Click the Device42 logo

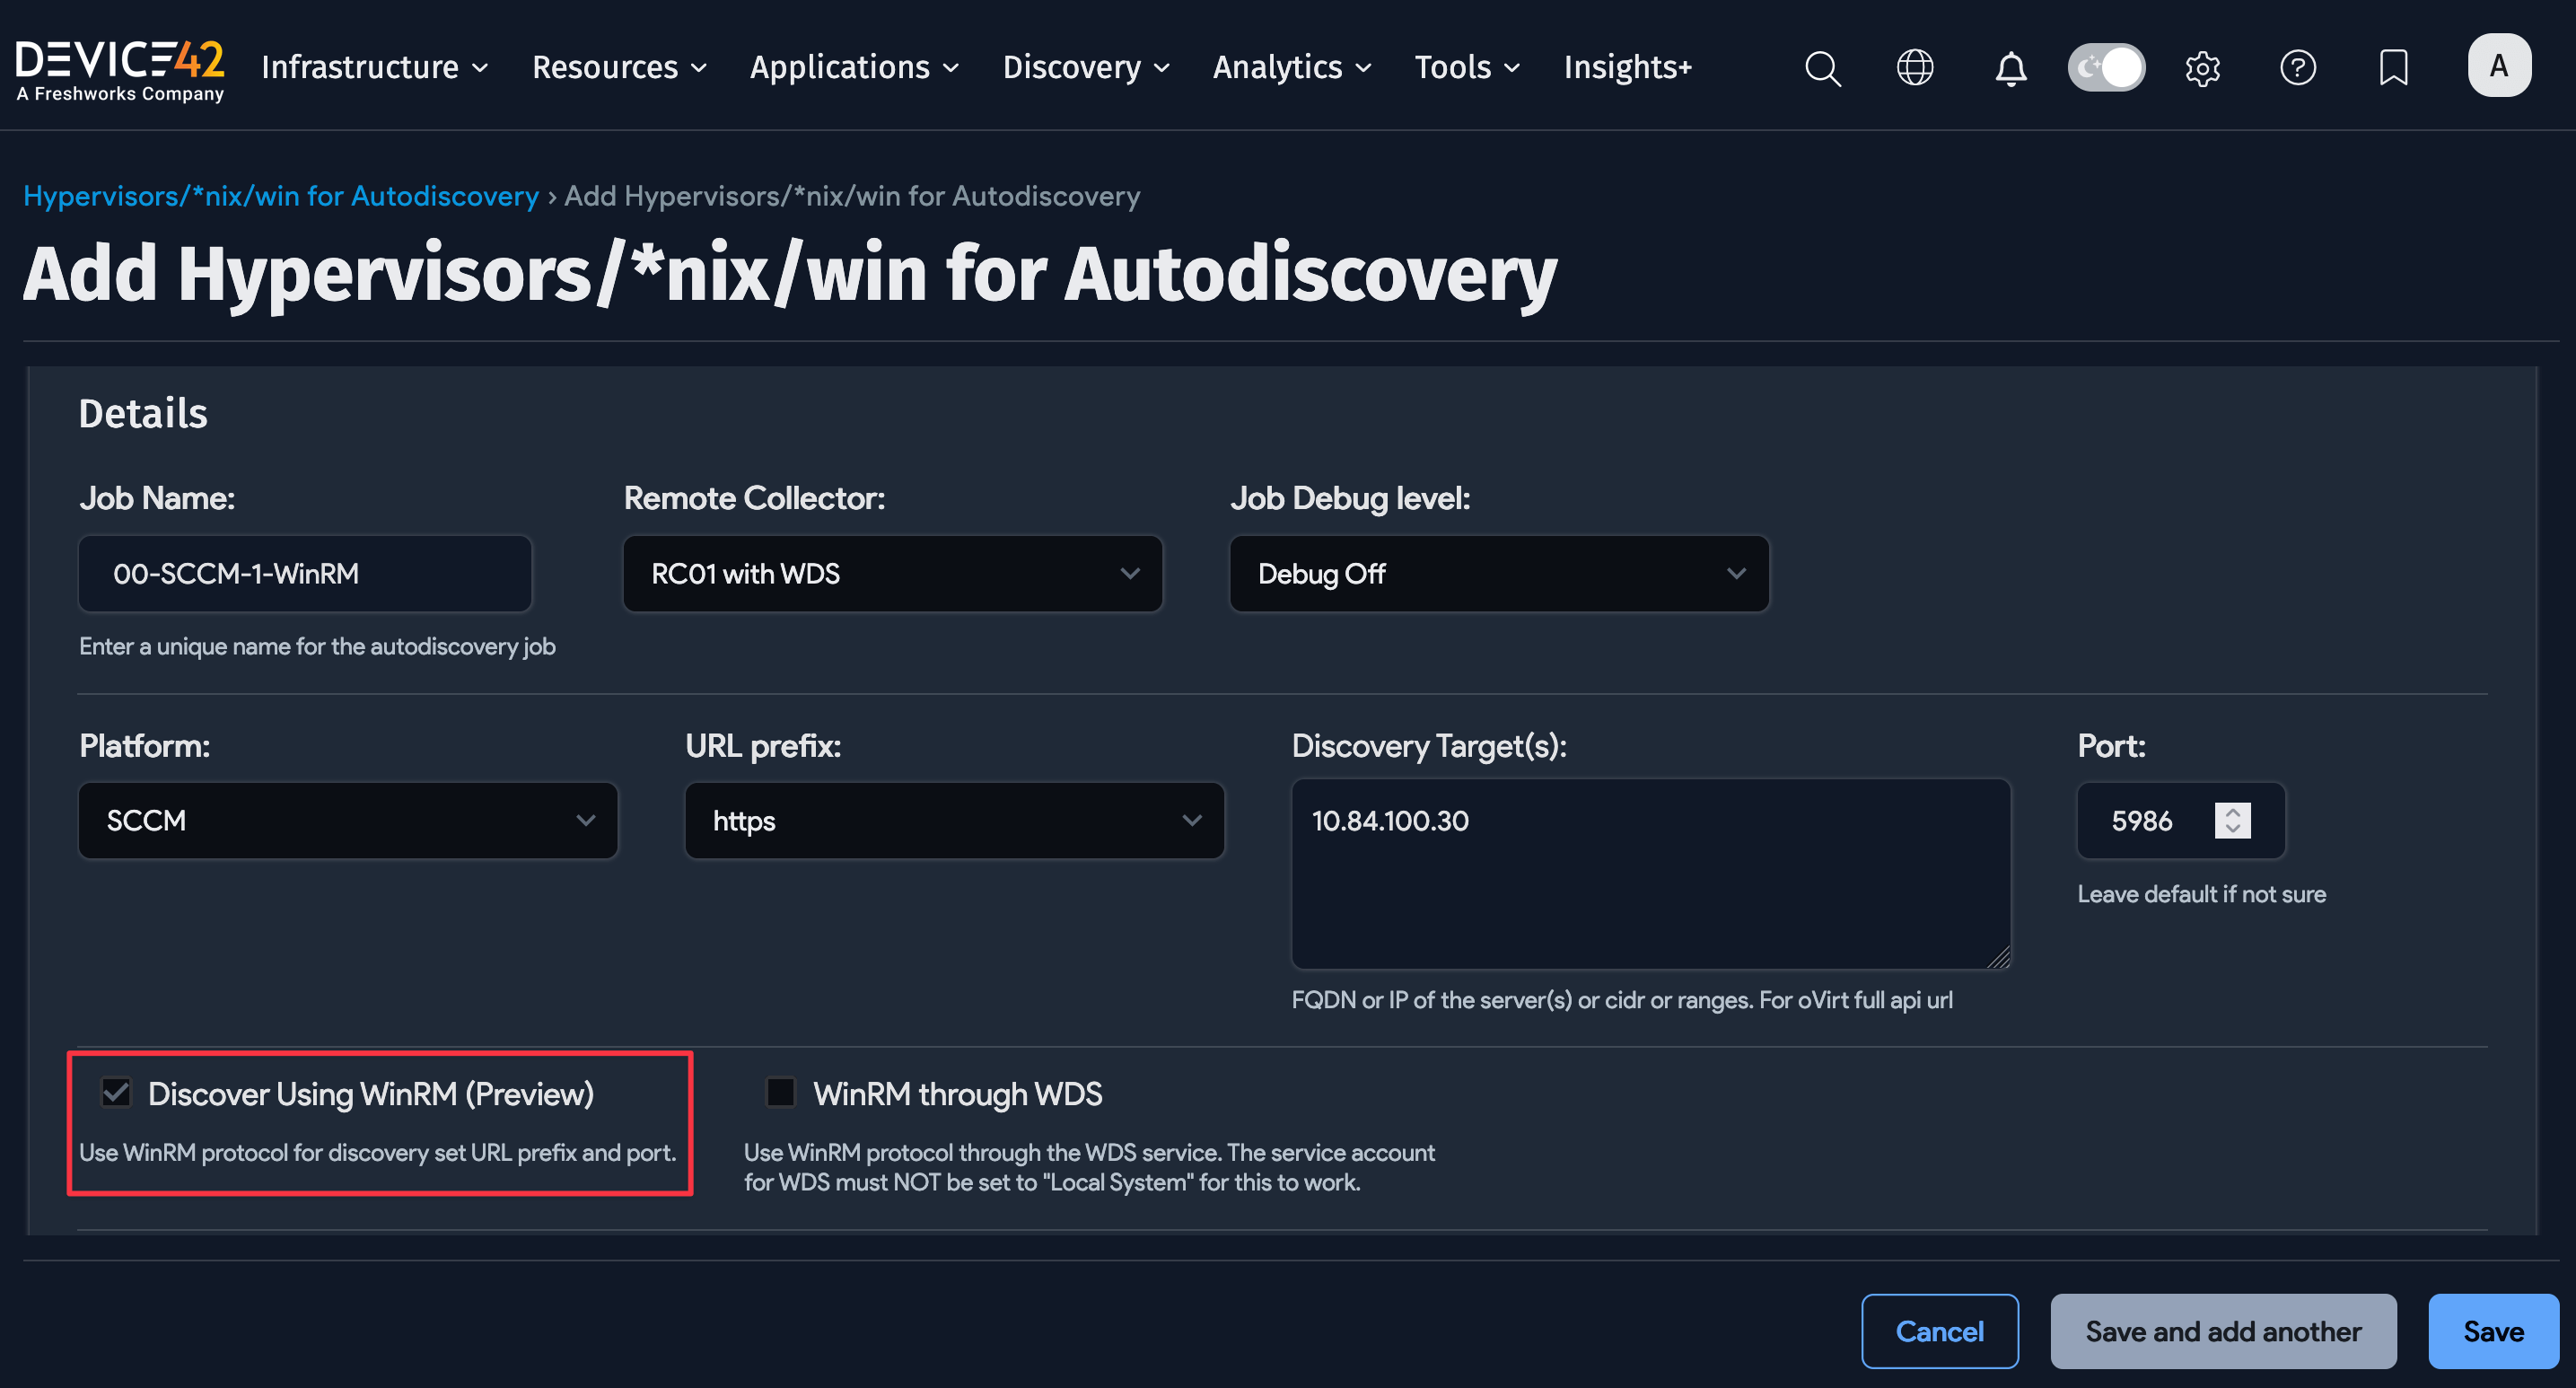click(120, 66)
